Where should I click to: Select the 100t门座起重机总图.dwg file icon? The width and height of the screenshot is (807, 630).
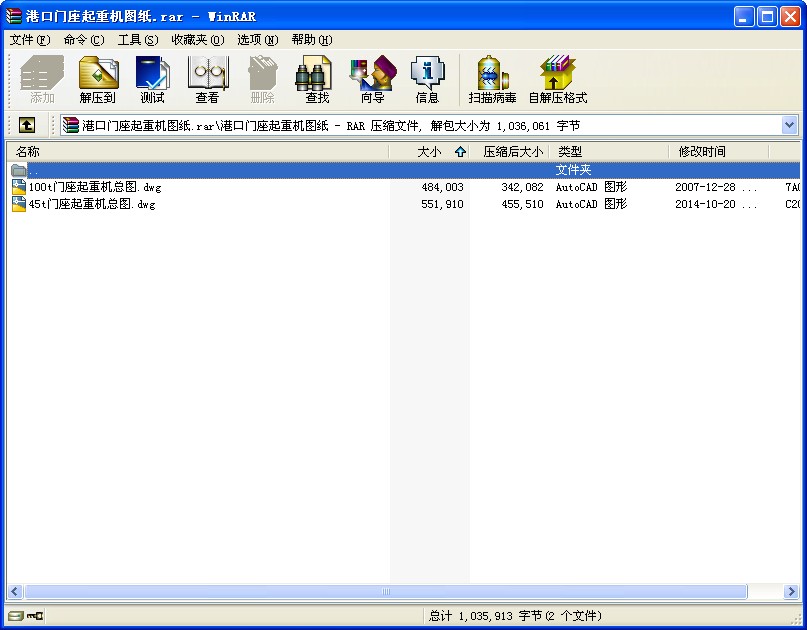coord(19,187)
